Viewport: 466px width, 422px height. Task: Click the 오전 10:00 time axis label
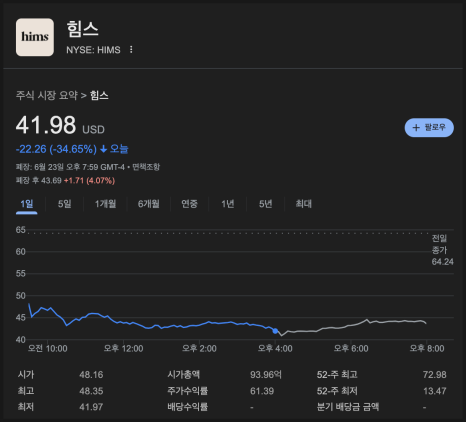pyautogui.click(x=47, y=349)
